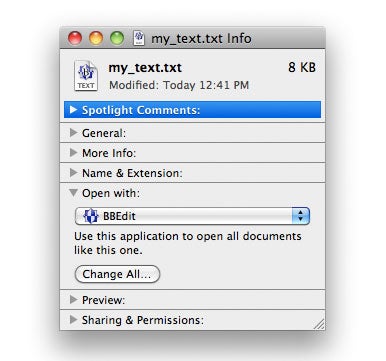Image resolution: width=386 pixels, height=361 pixels.
Task: Click the blue popup arrows of Open with menu
Action: (301, 216)
